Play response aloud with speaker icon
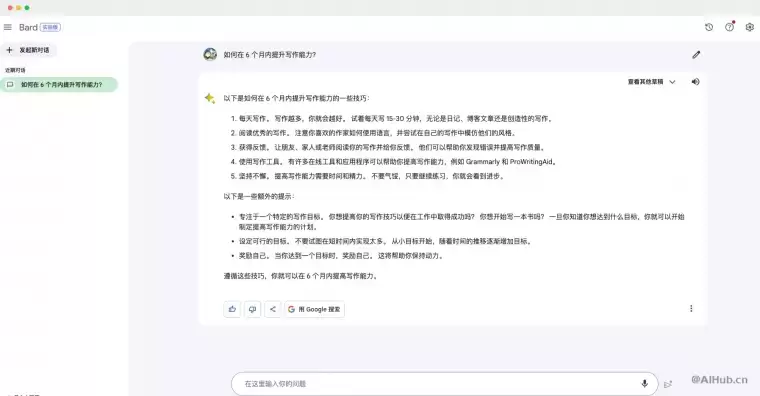 696,82
